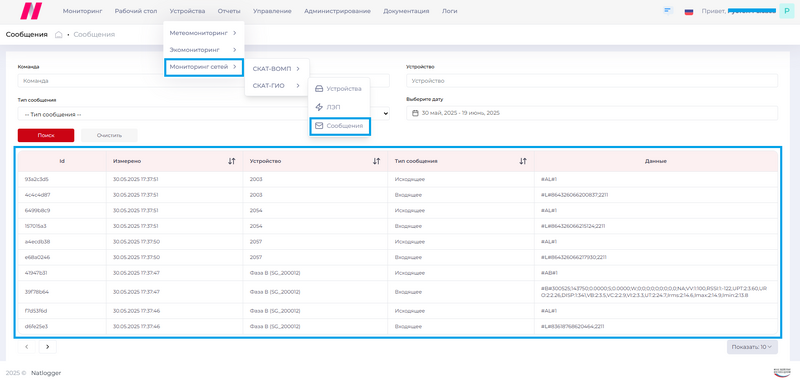
Task: Open the Рабочий стол menu
Action: (136, 11)
